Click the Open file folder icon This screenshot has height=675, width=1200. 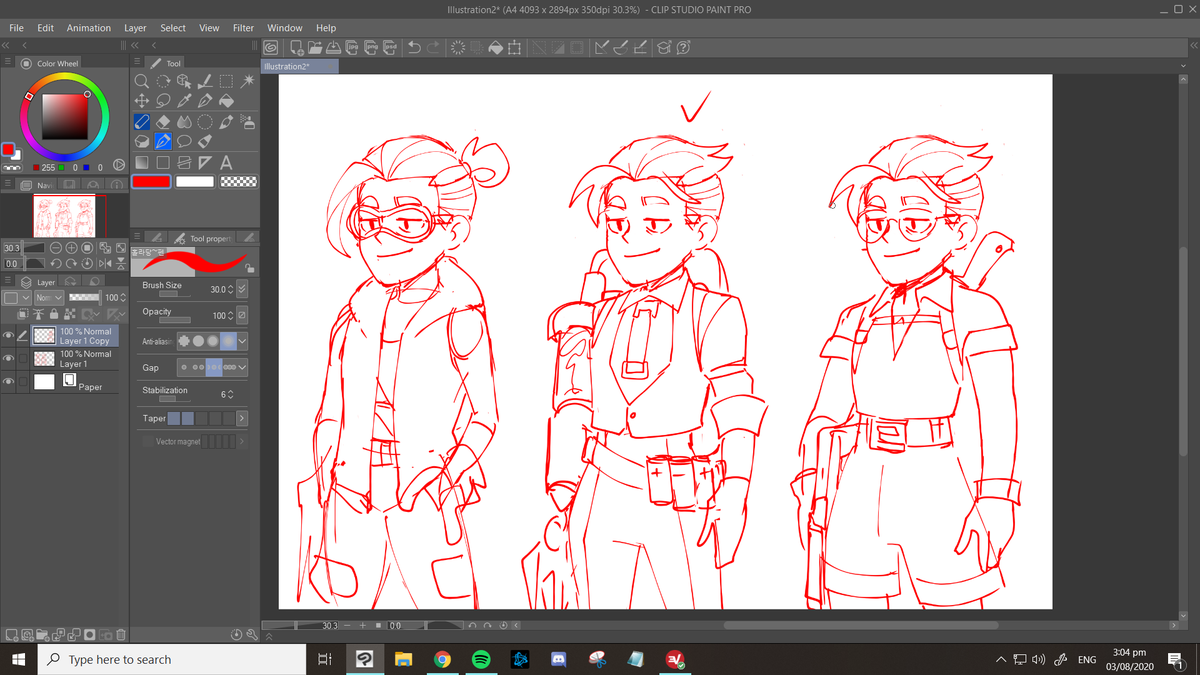click(x=316, y=47)
